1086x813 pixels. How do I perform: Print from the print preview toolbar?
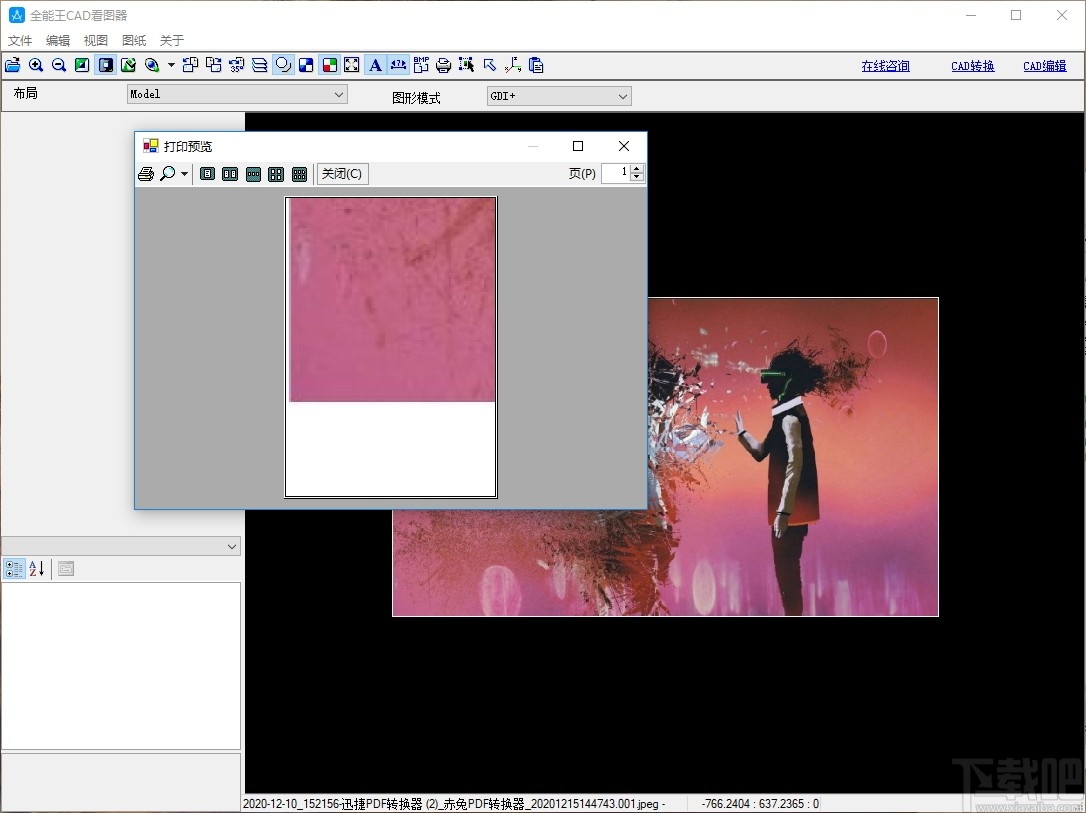coord(146,174)
